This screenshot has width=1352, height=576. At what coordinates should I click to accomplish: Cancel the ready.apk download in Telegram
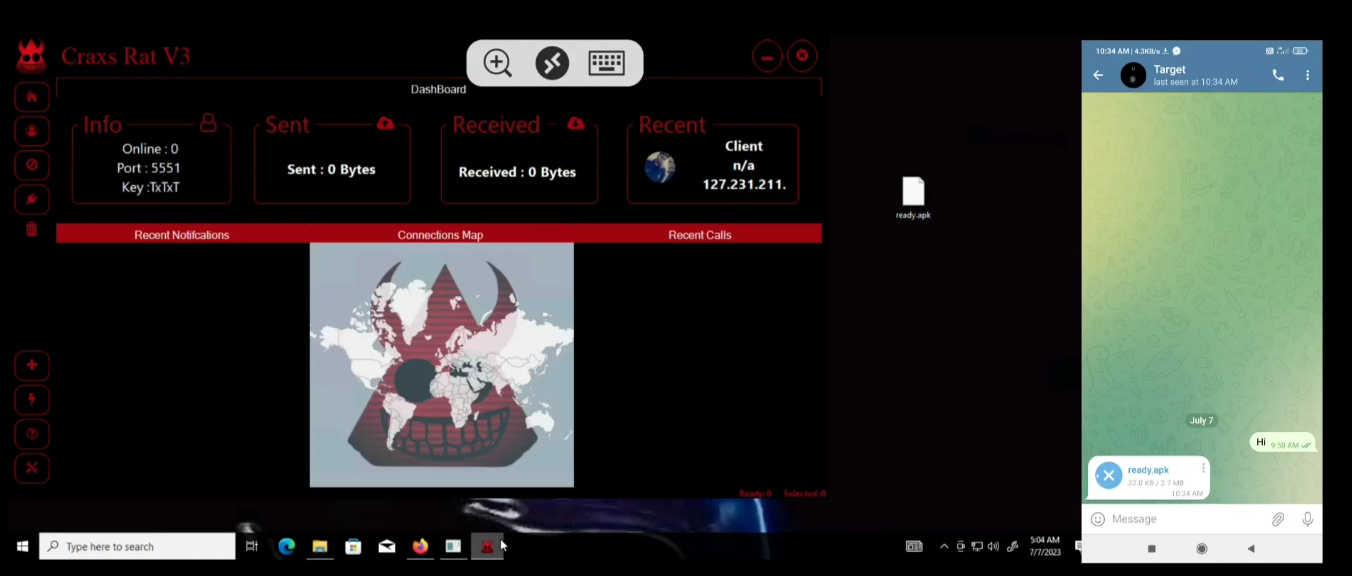point(1108,476)
